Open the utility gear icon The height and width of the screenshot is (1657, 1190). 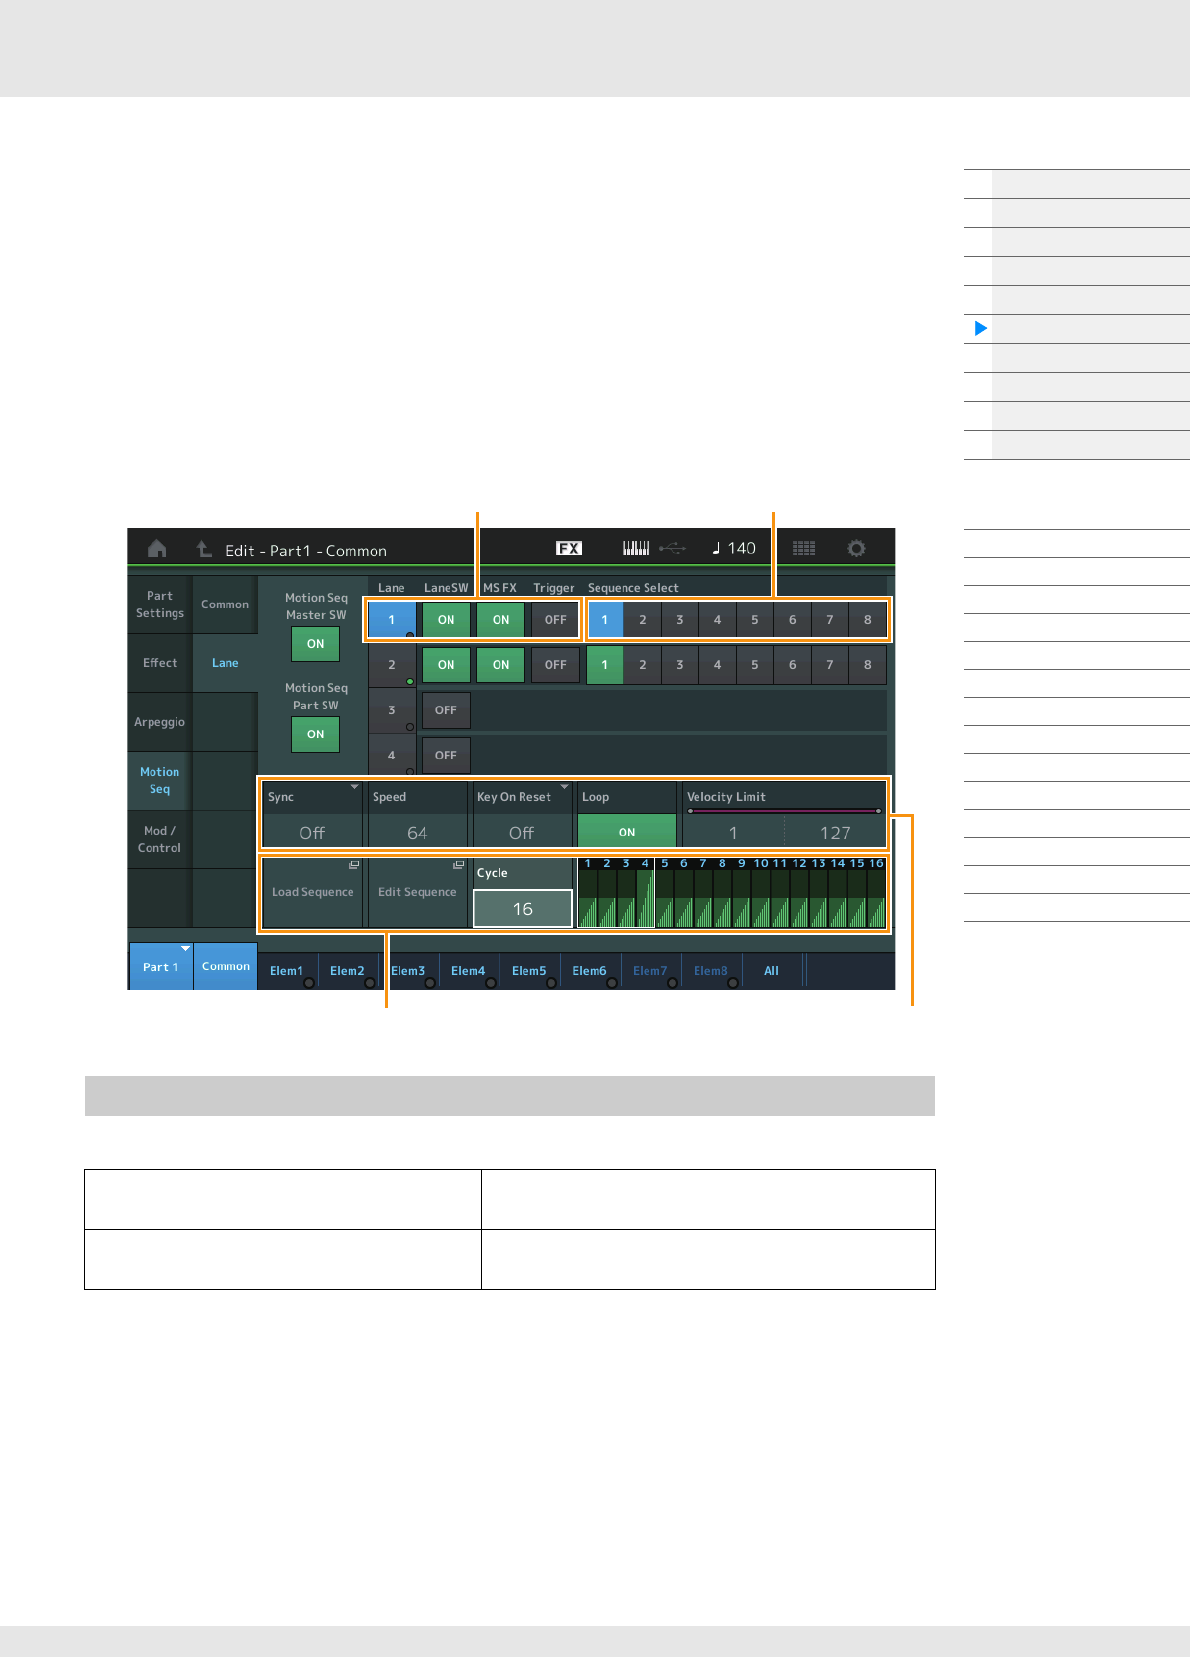point(856,548)
